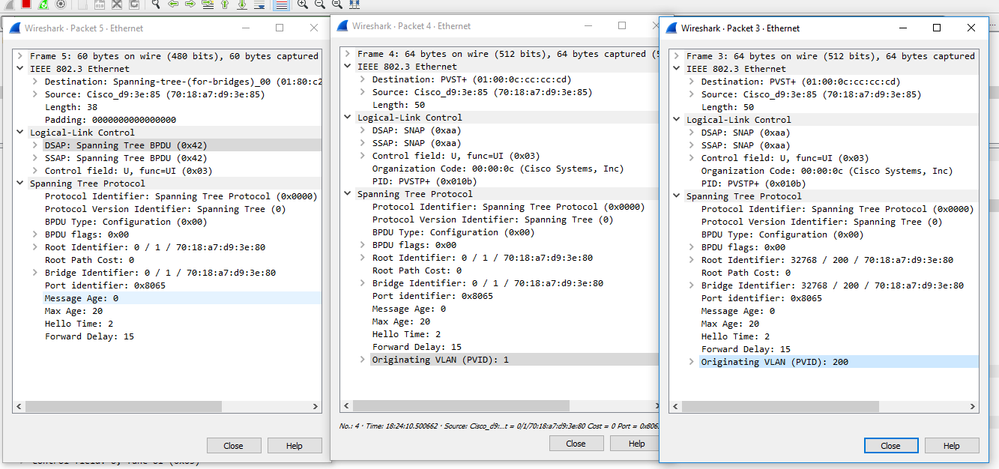Go back in packet history green left arrow
The height and width of the screenshot is (469, 999).
(x=173, y=4)
